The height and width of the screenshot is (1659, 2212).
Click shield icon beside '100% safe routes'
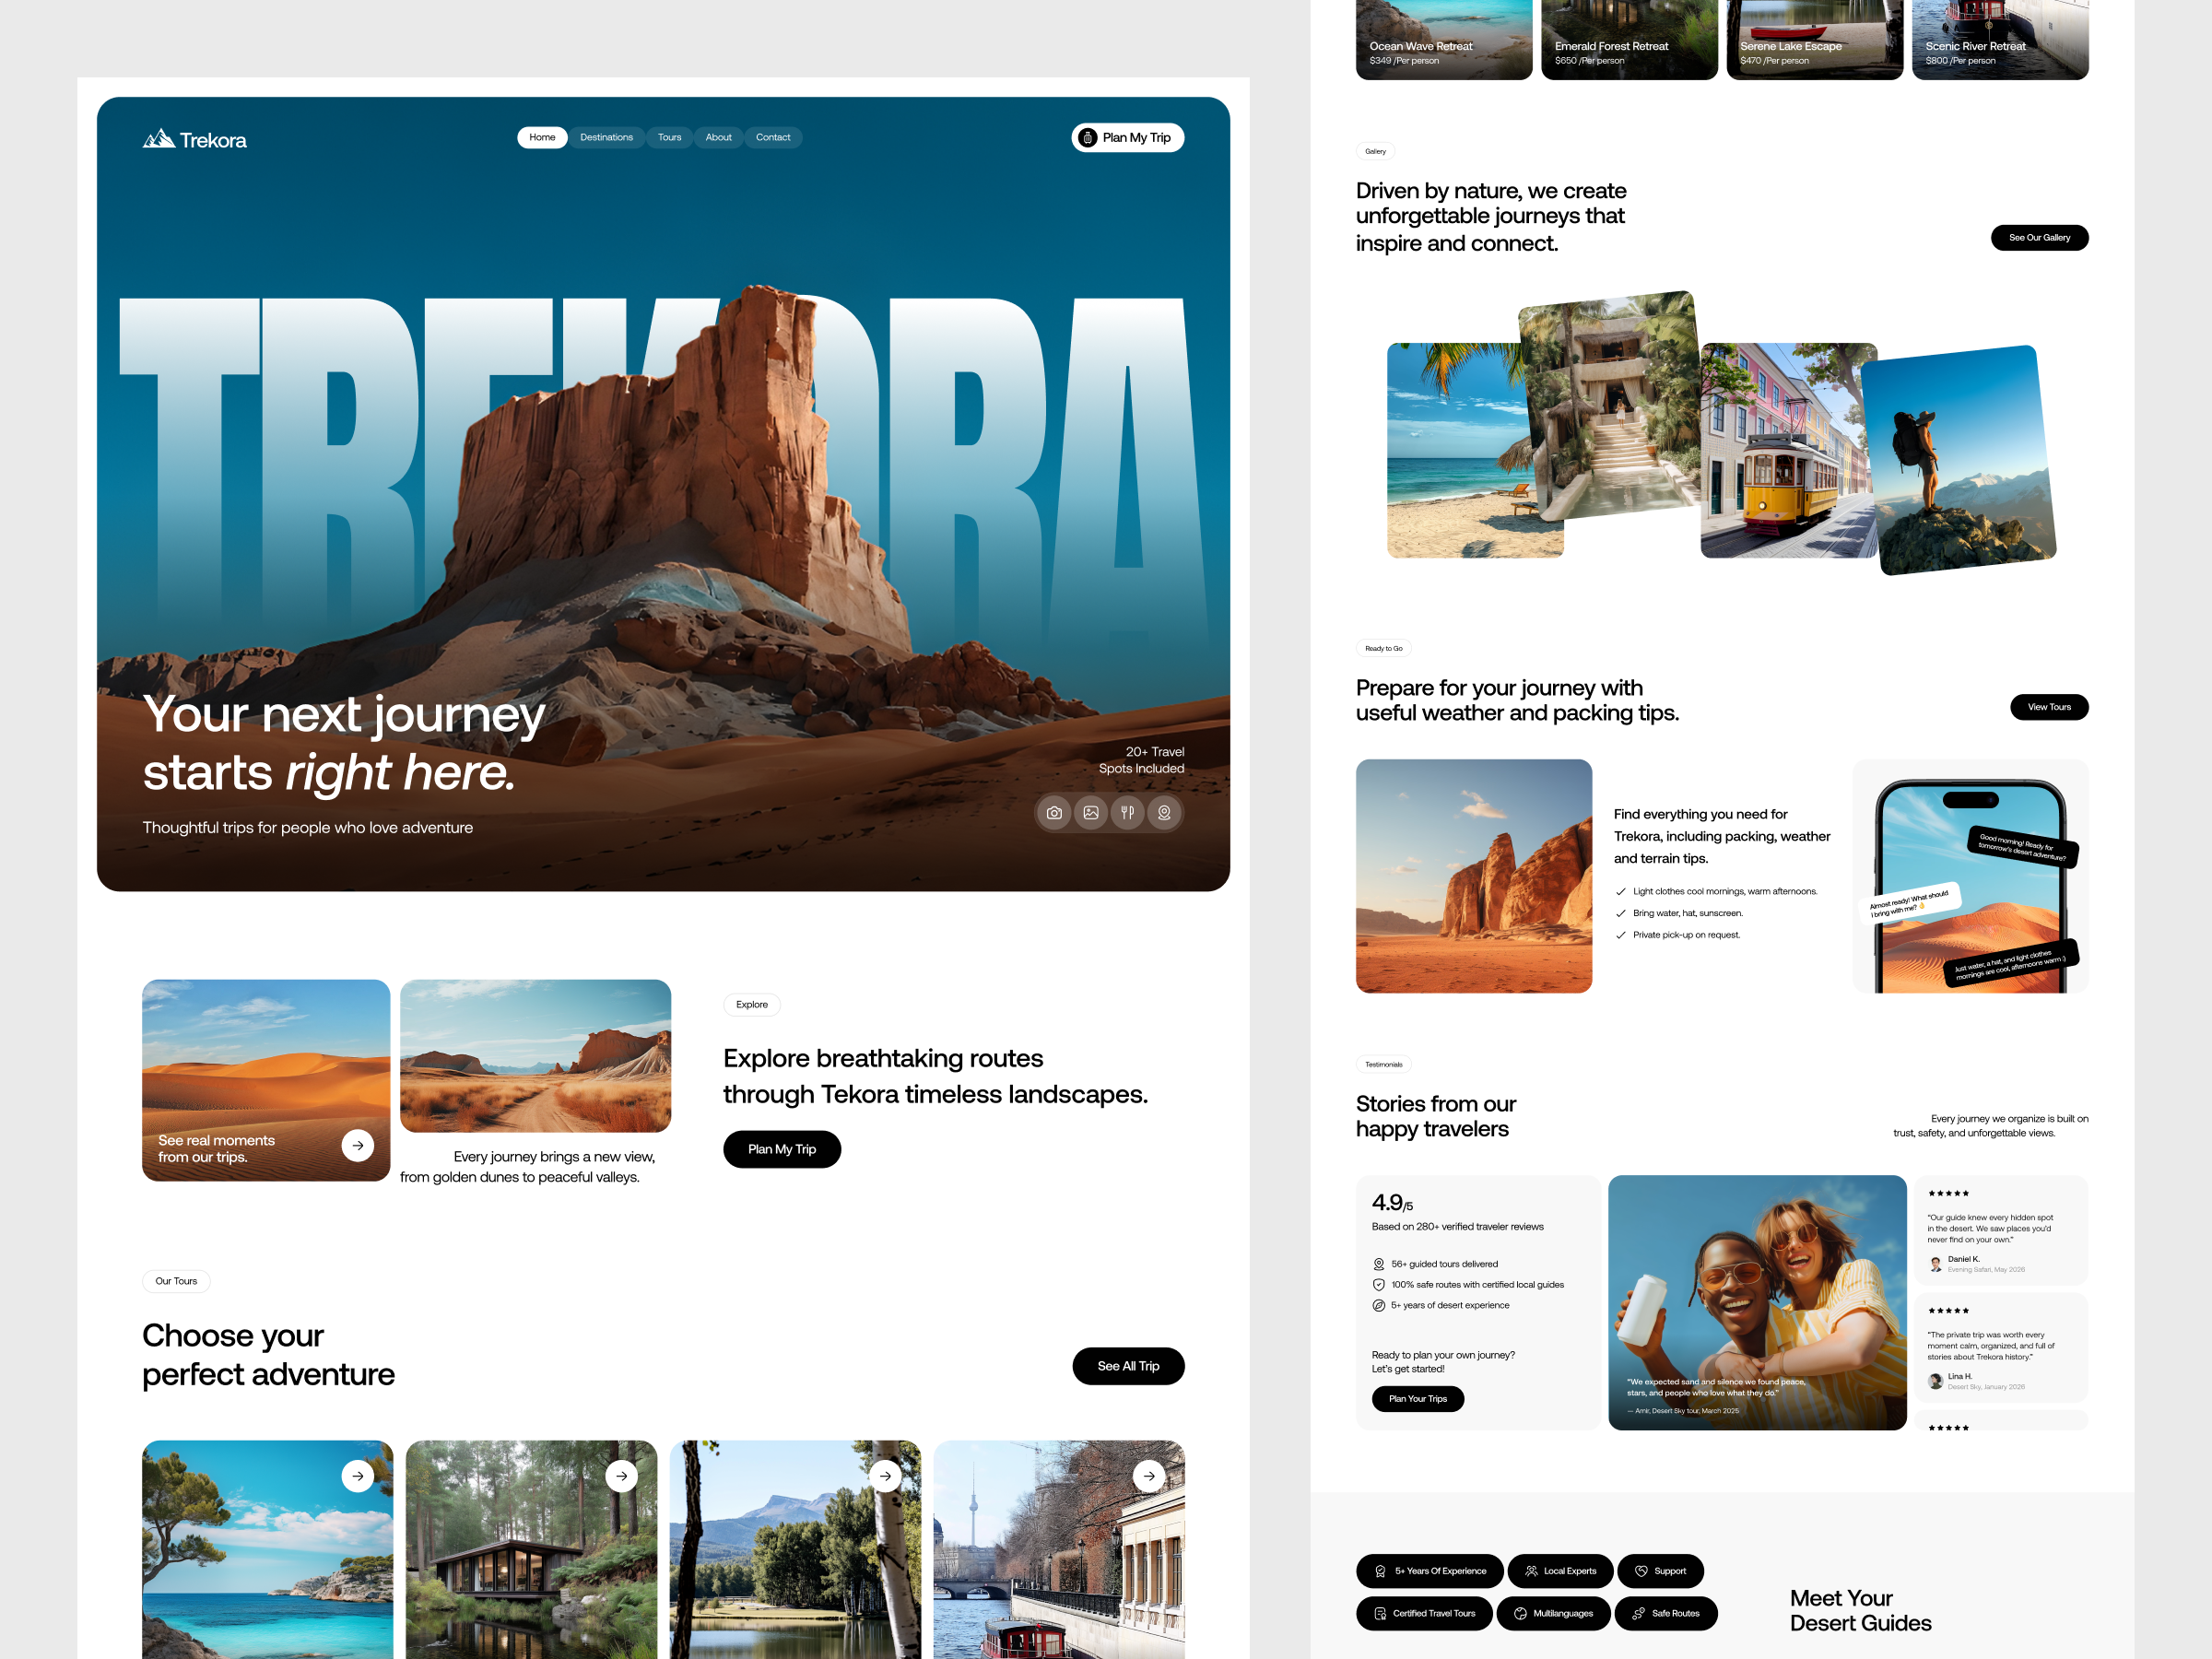(x=1379, y=1285)
